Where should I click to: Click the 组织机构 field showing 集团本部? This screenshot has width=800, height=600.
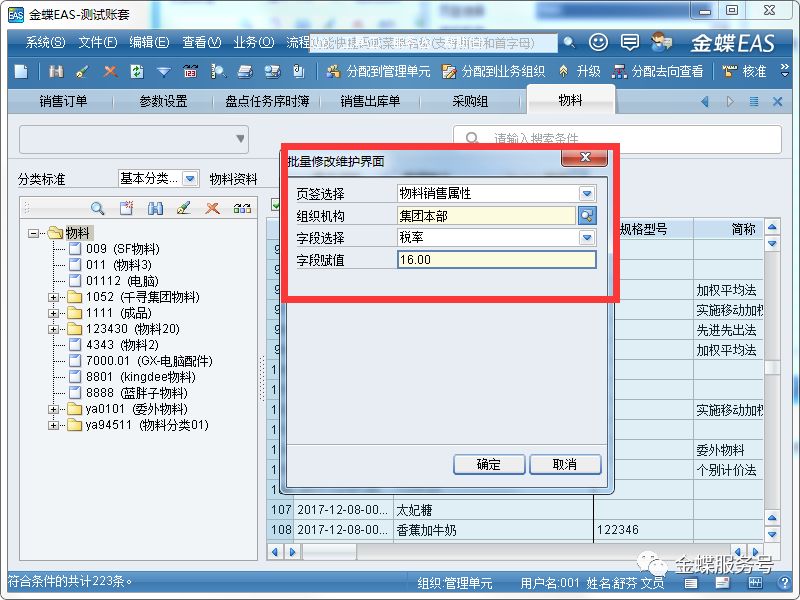coord(486,216)
